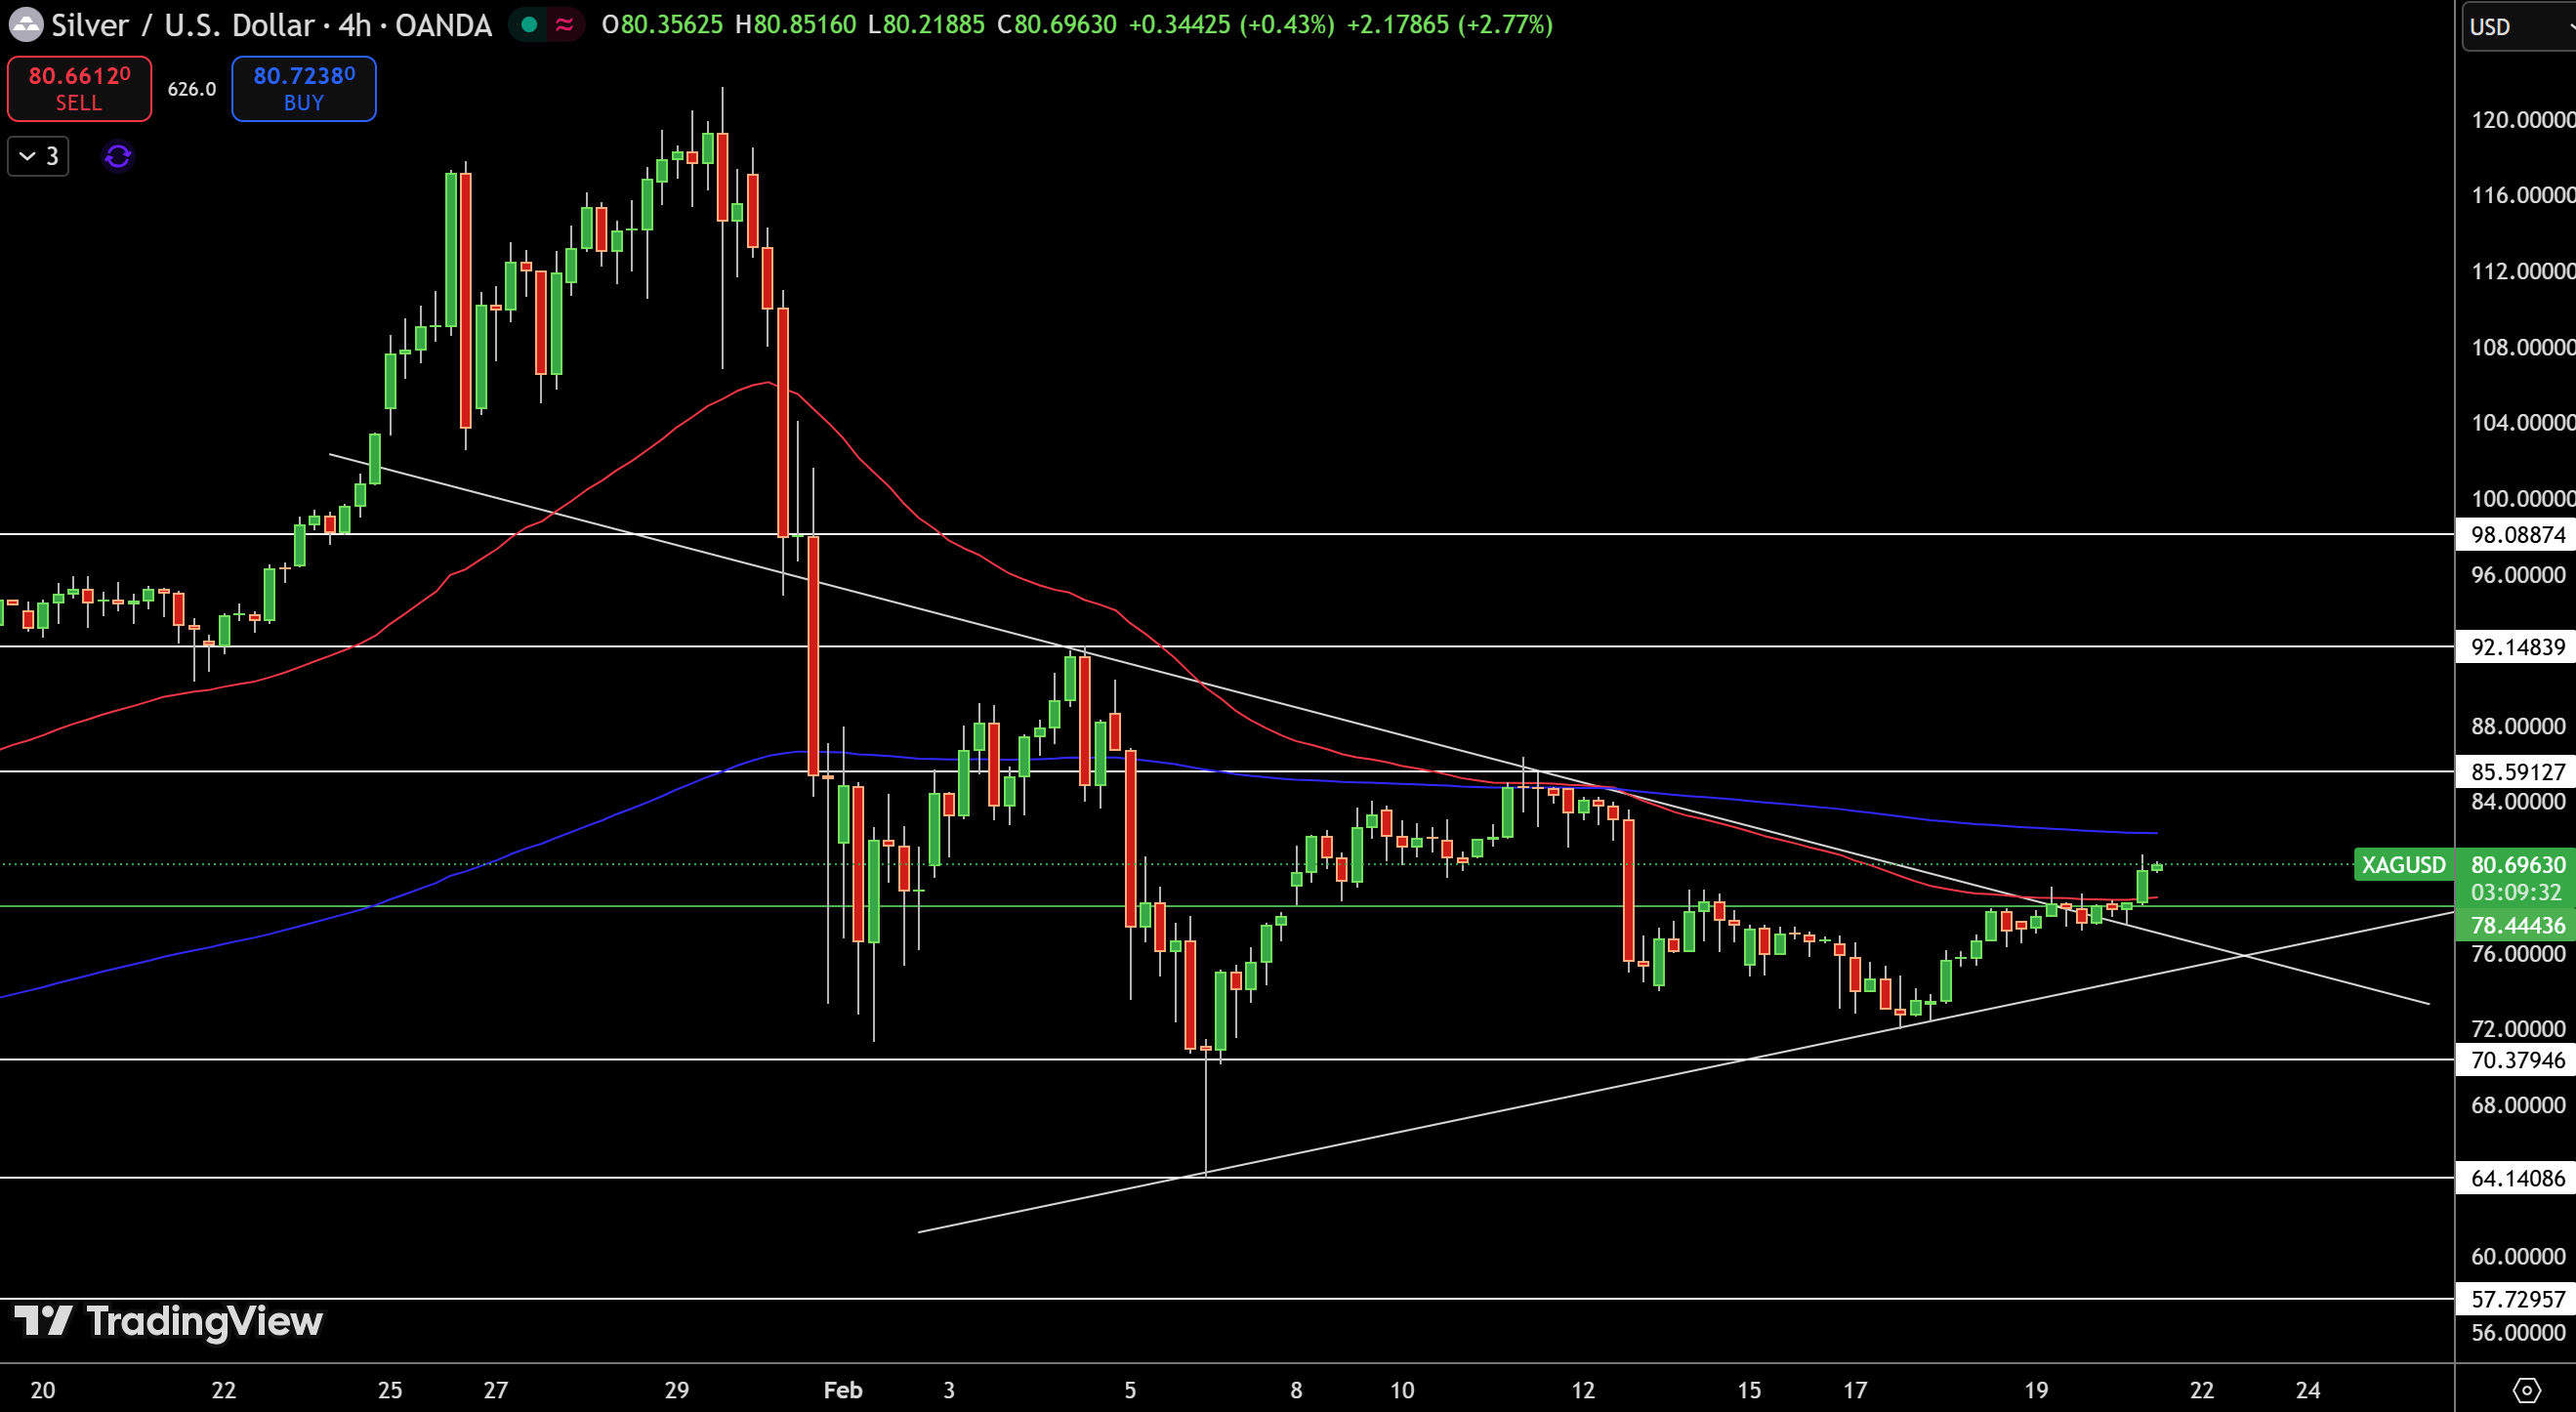The image size is (2576, 1412).
Task: Click the green market open status dot
Action: (529, 24)
